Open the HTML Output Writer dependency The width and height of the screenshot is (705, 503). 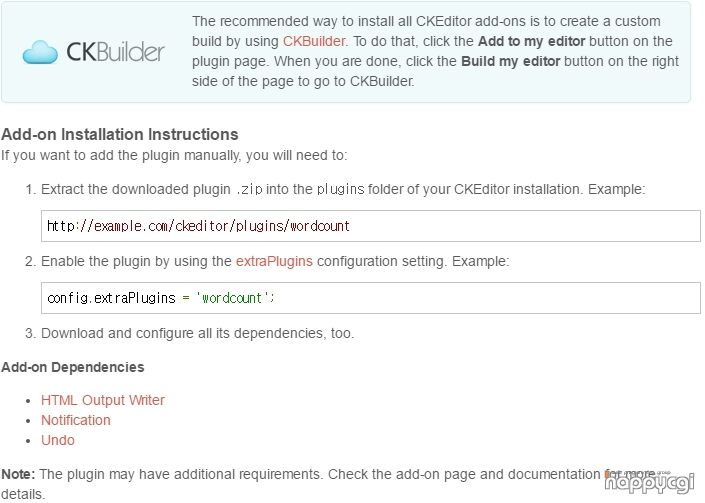pyautogui.click(x=103, y=400)
